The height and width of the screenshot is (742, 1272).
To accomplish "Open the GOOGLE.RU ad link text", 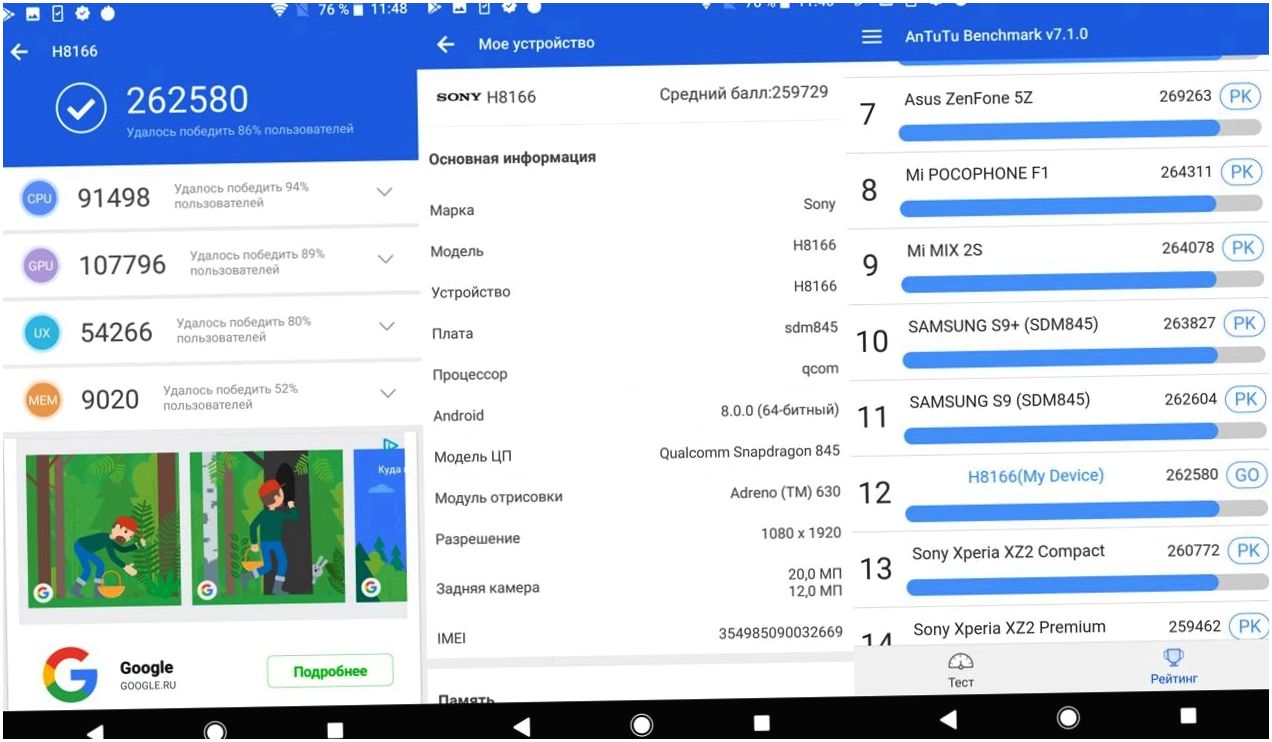I will pyautogui.click(x=148, y=687).
